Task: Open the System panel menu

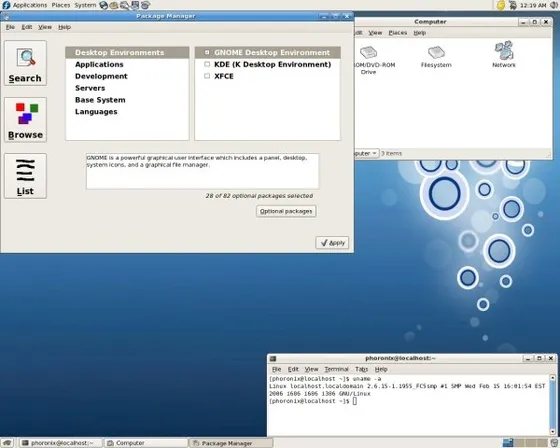Action: coord(85,5)
